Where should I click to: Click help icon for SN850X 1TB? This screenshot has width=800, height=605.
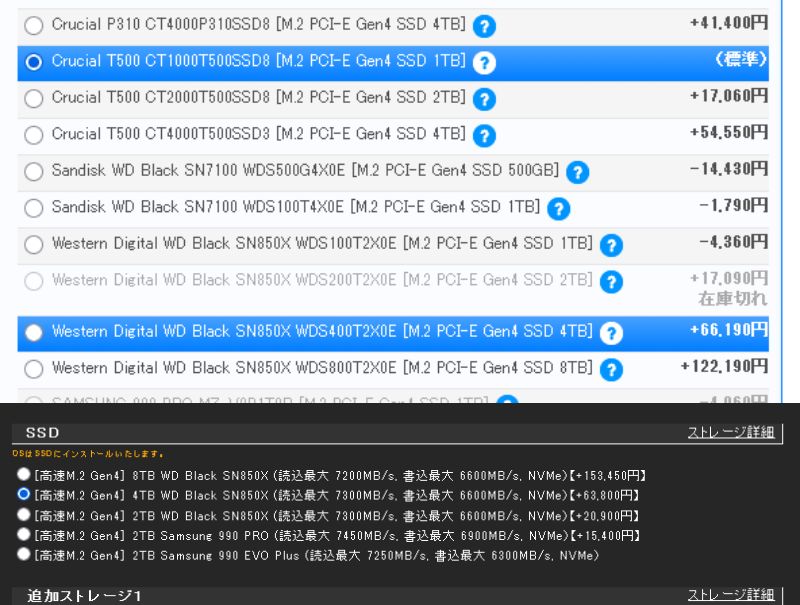tap(611, 245)
